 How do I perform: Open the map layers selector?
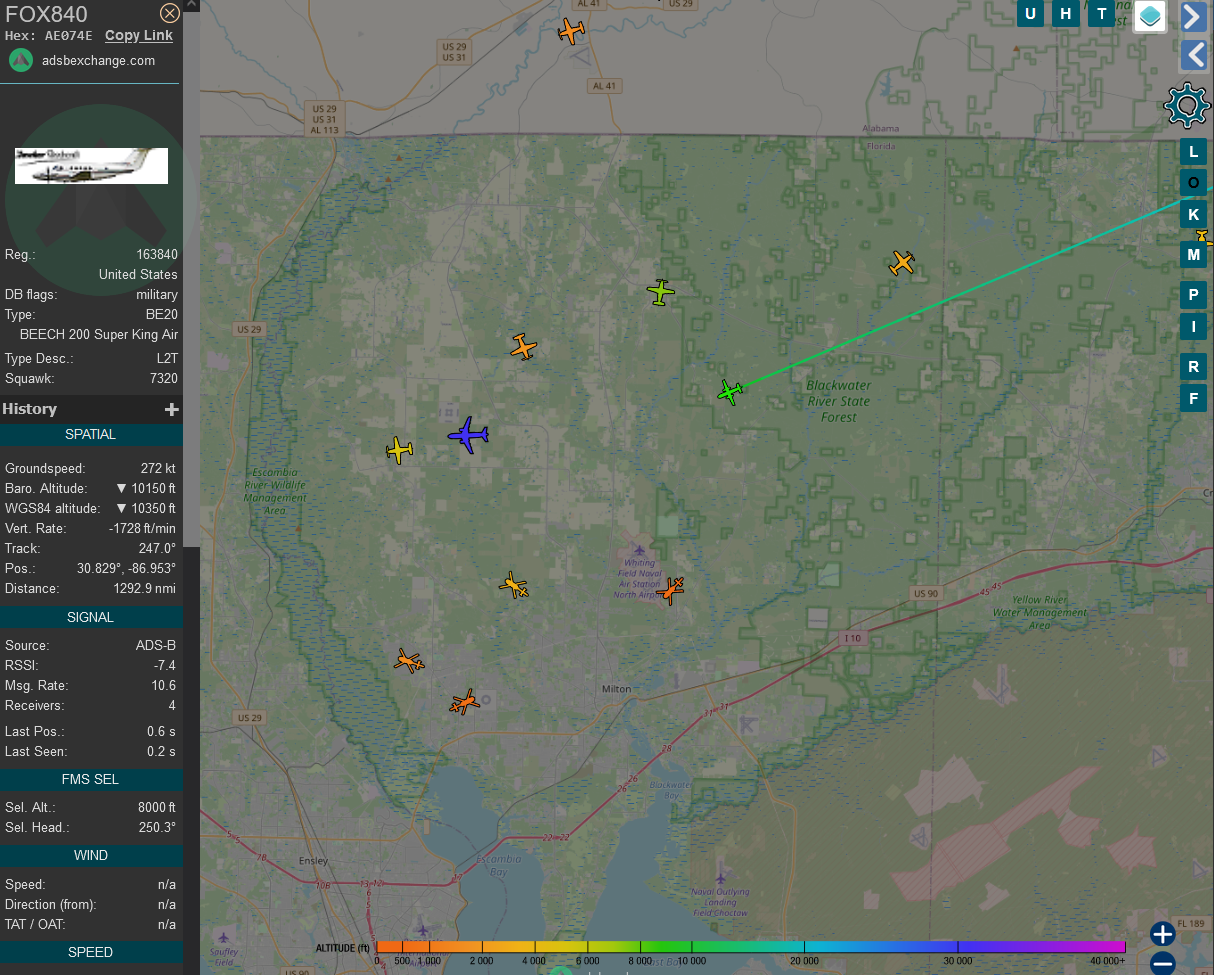tap(1150, 16)
